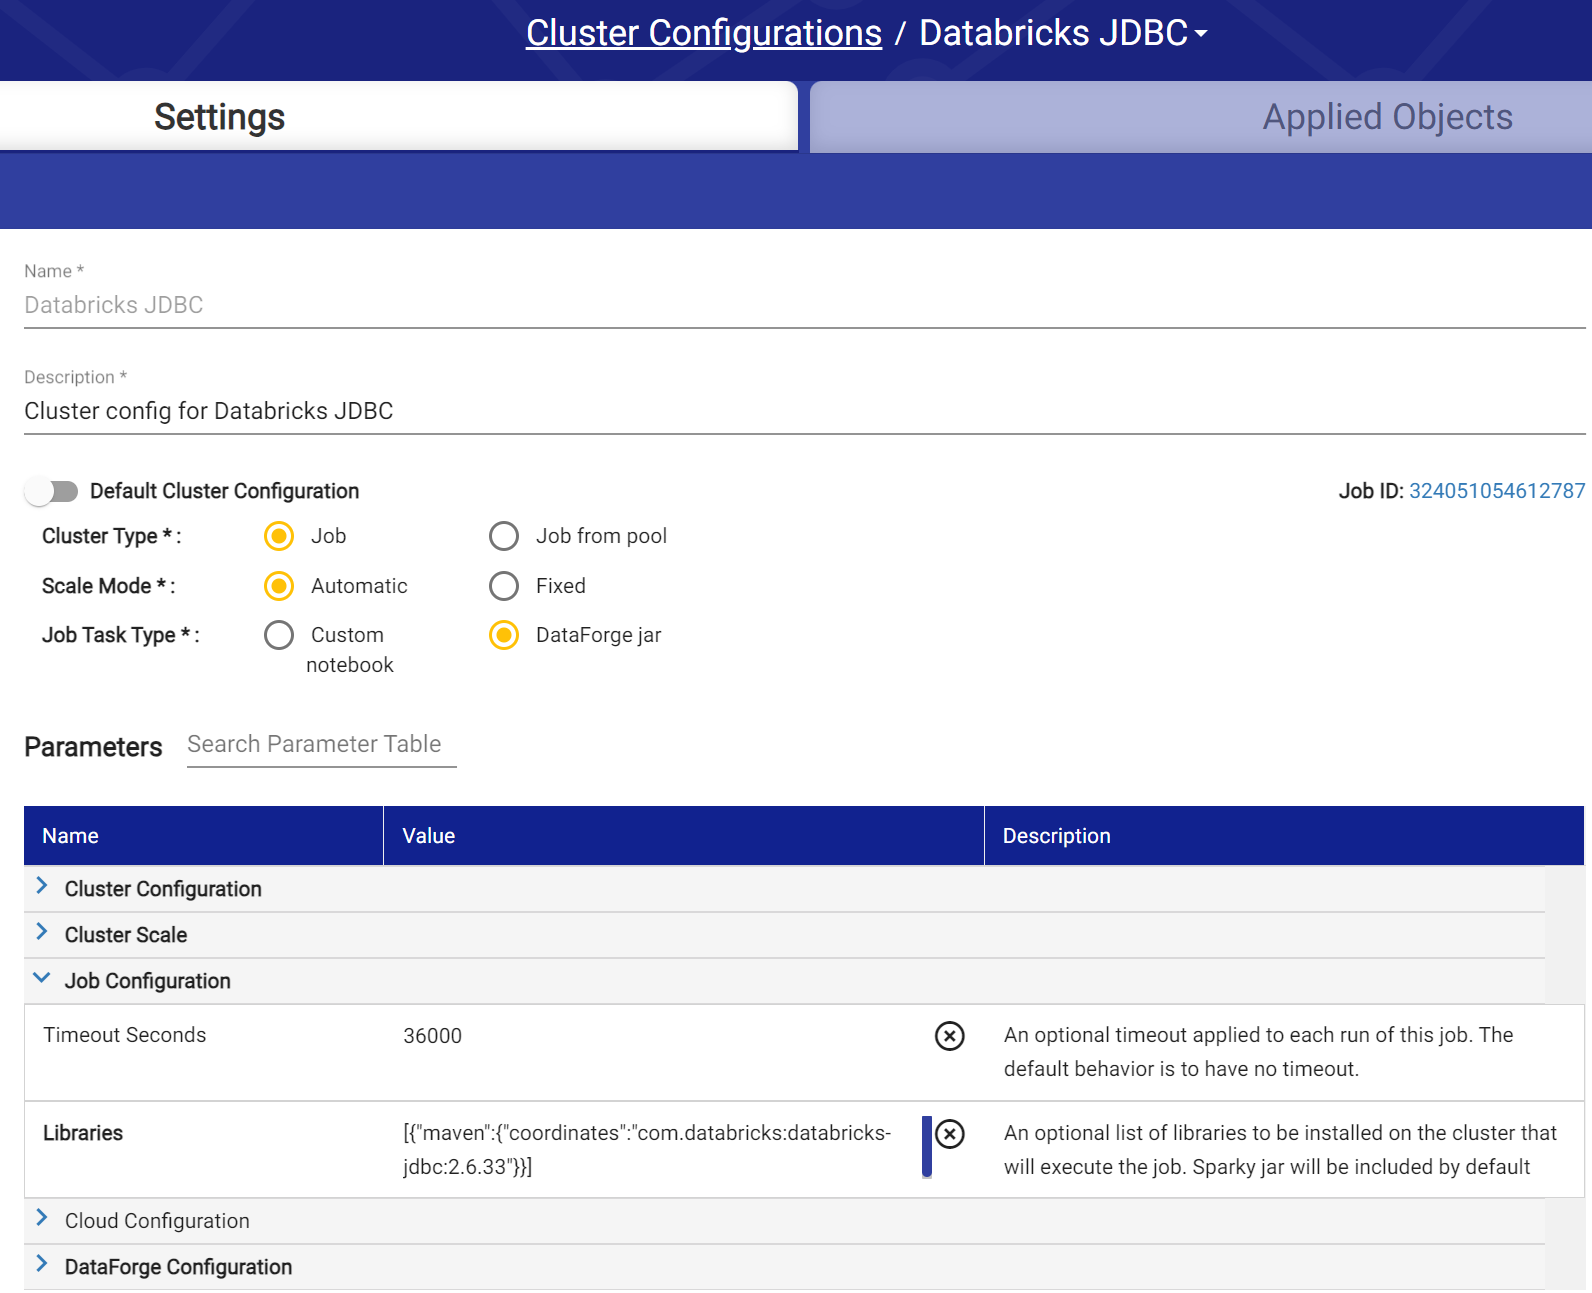
Task: Select Automatic scale mode radio button
Action: click(279, 586)
